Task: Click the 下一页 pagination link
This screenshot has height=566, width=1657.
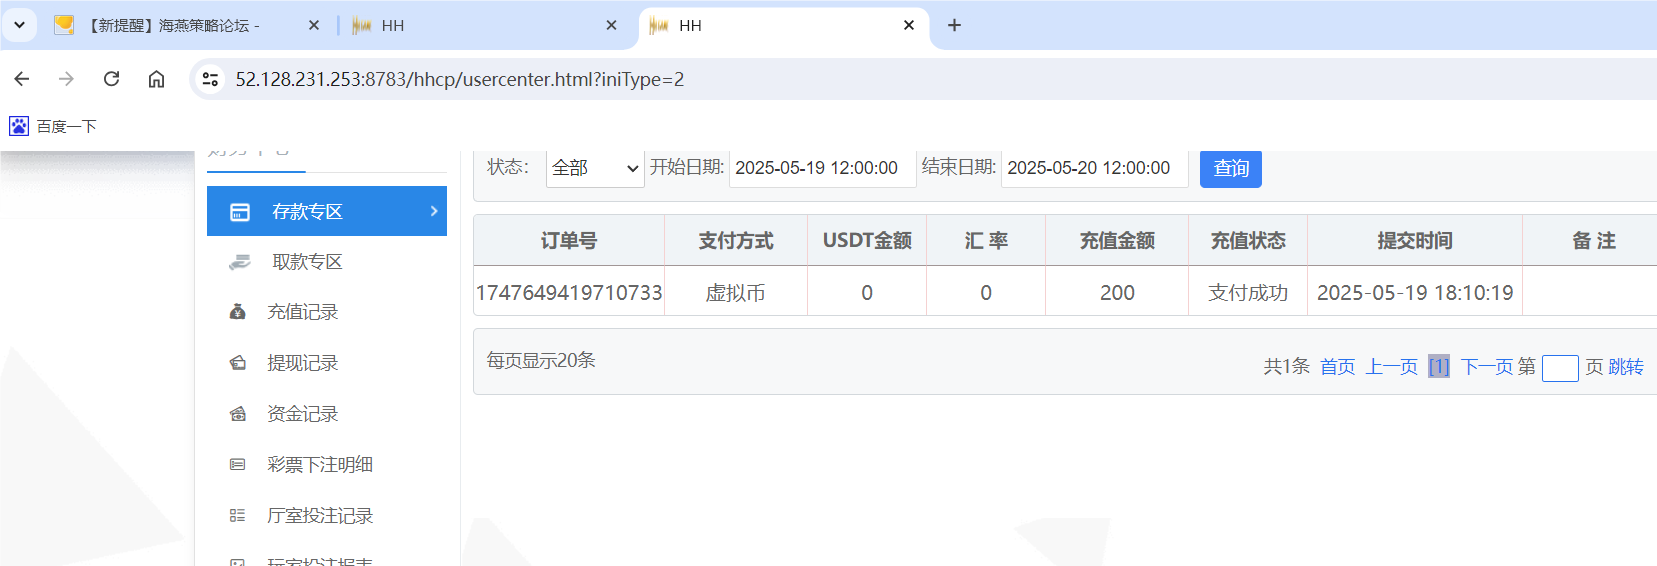Action: coord(1487,367)
